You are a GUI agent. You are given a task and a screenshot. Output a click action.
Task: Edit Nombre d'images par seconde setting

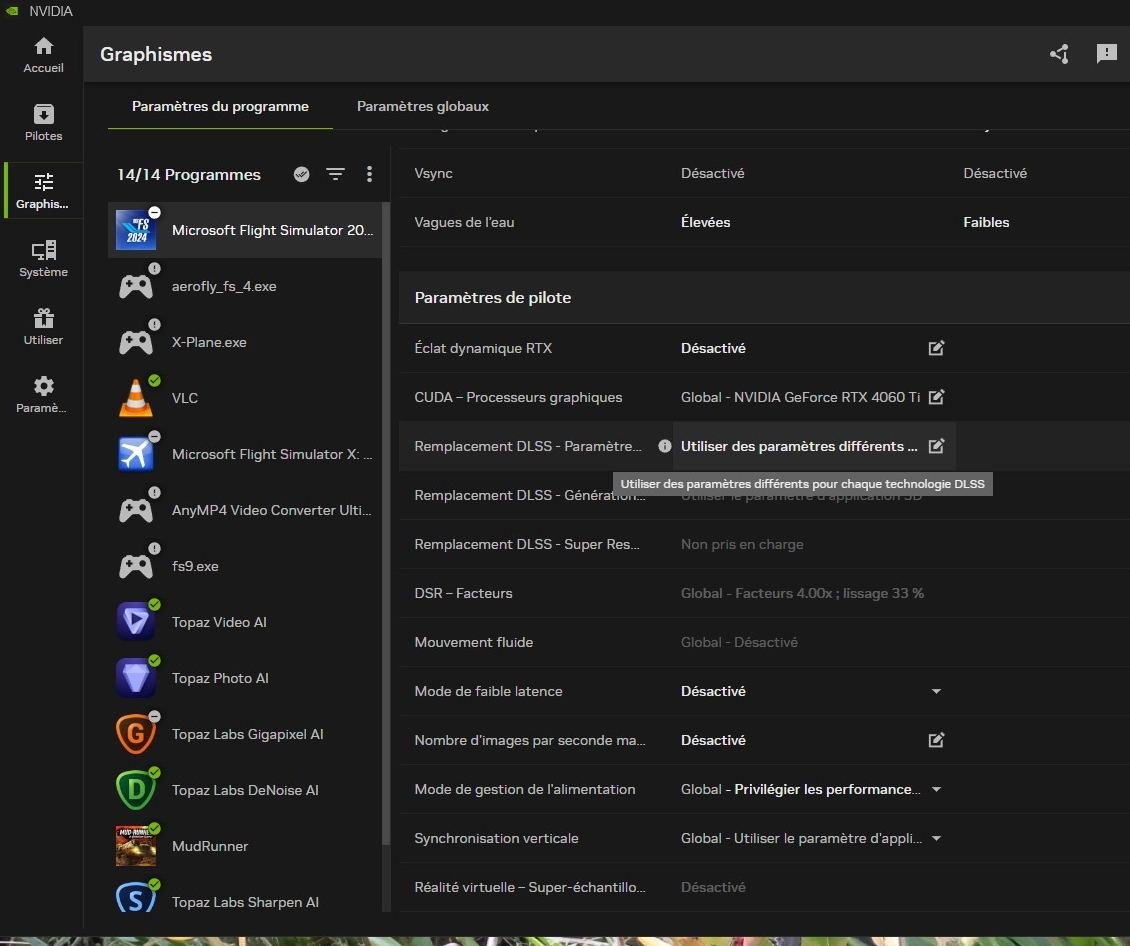[936, 740]
